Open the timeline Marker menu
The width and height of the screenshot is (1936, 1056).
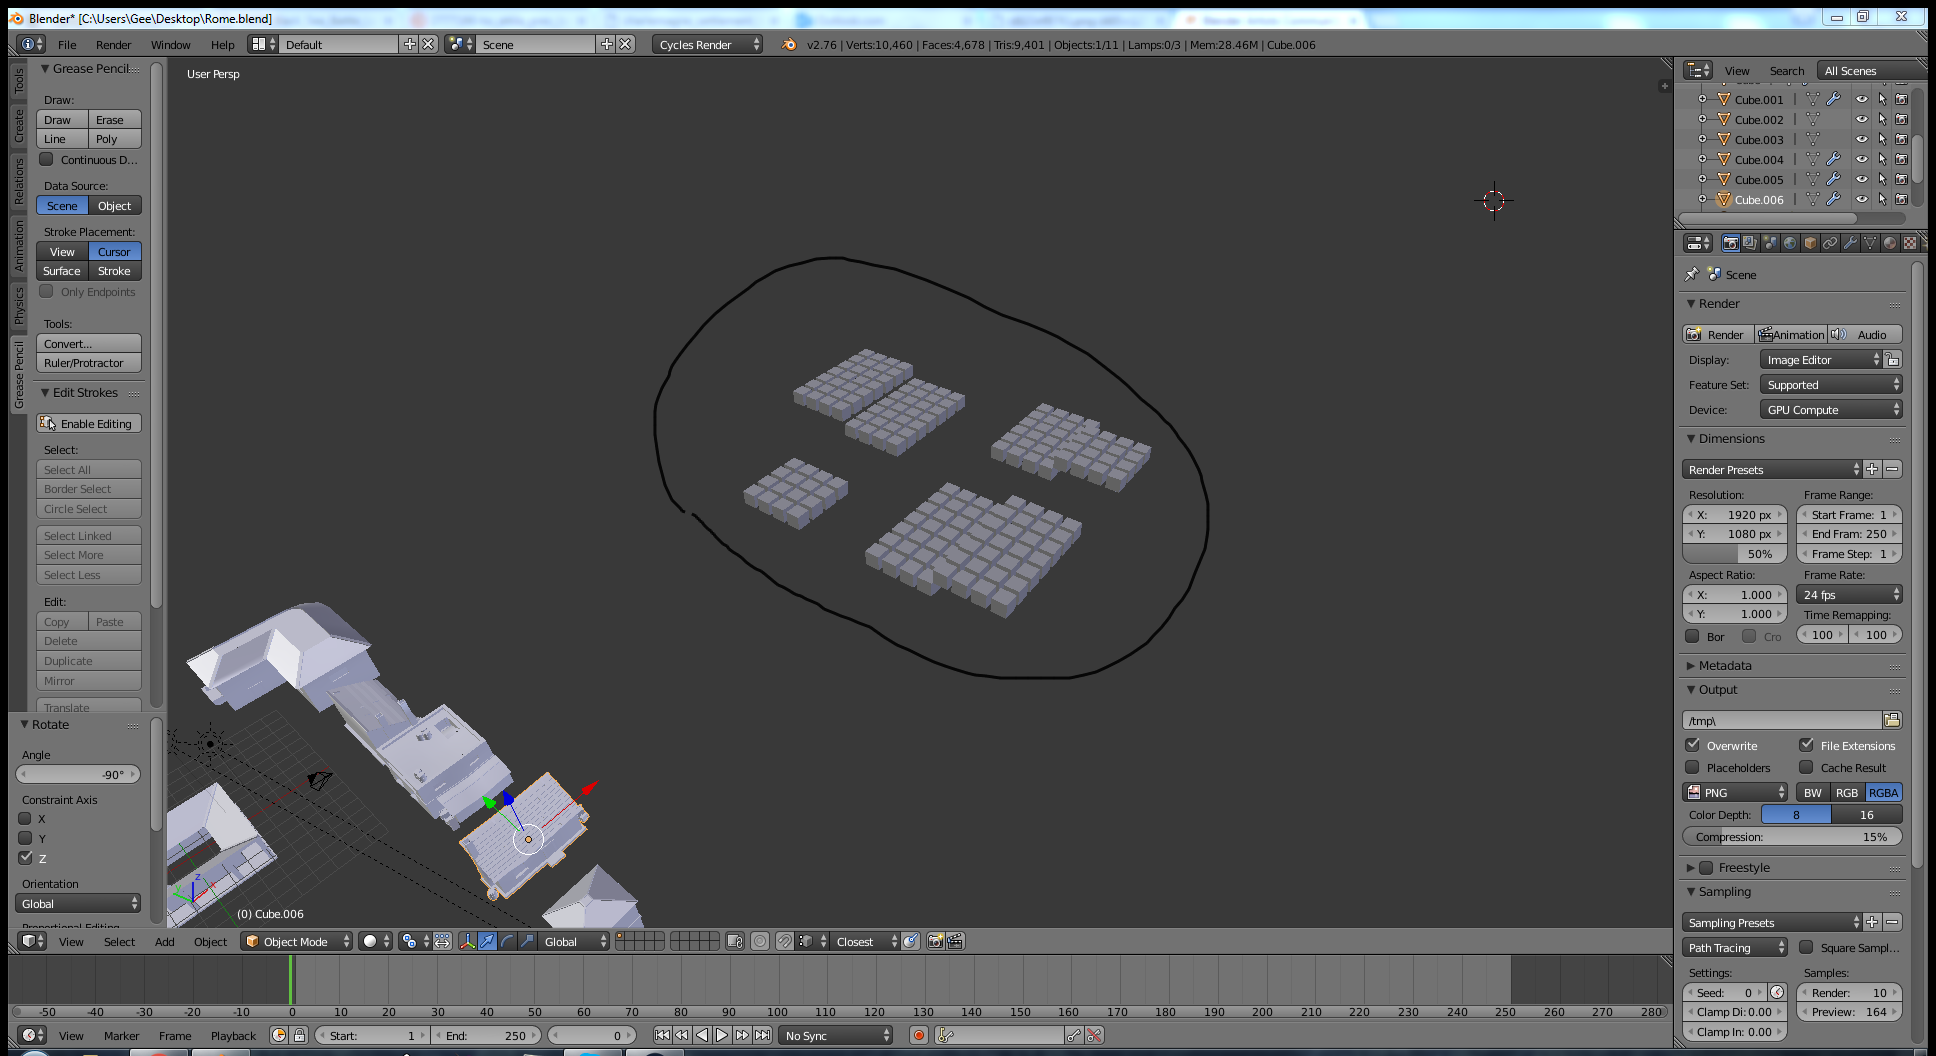click(x=122, y=1035)
